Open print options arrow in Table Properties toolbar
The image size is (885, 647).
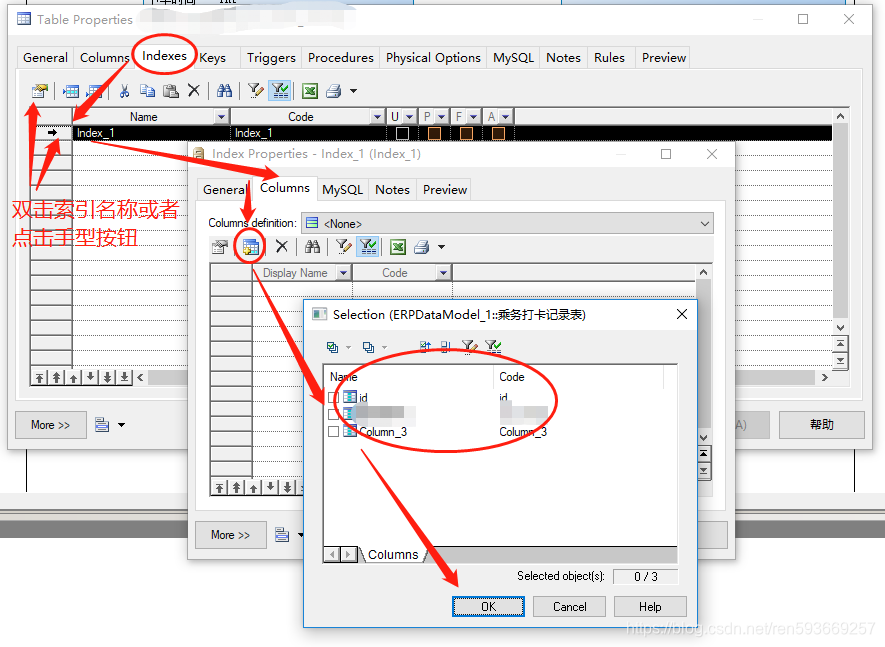point(353,91)
